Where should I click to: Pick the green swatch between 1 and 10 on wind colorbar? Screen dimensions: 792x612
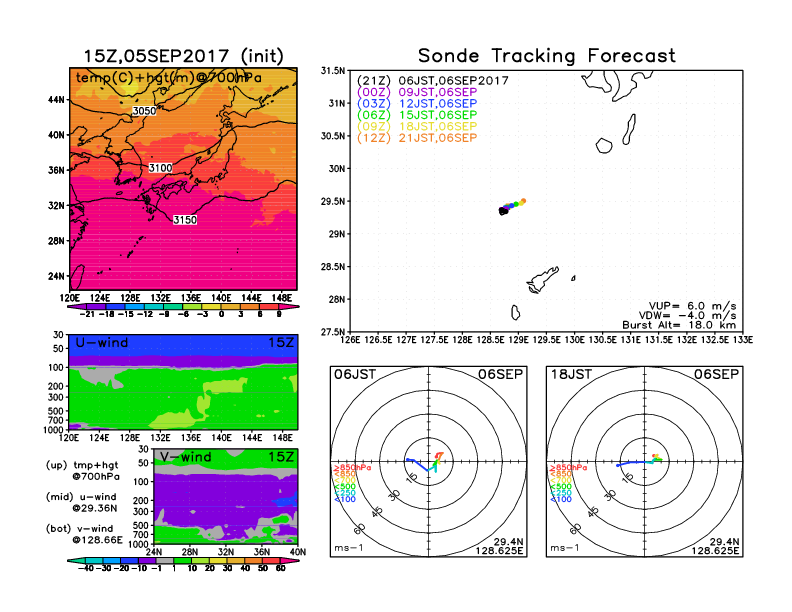[x=182, y=560]
